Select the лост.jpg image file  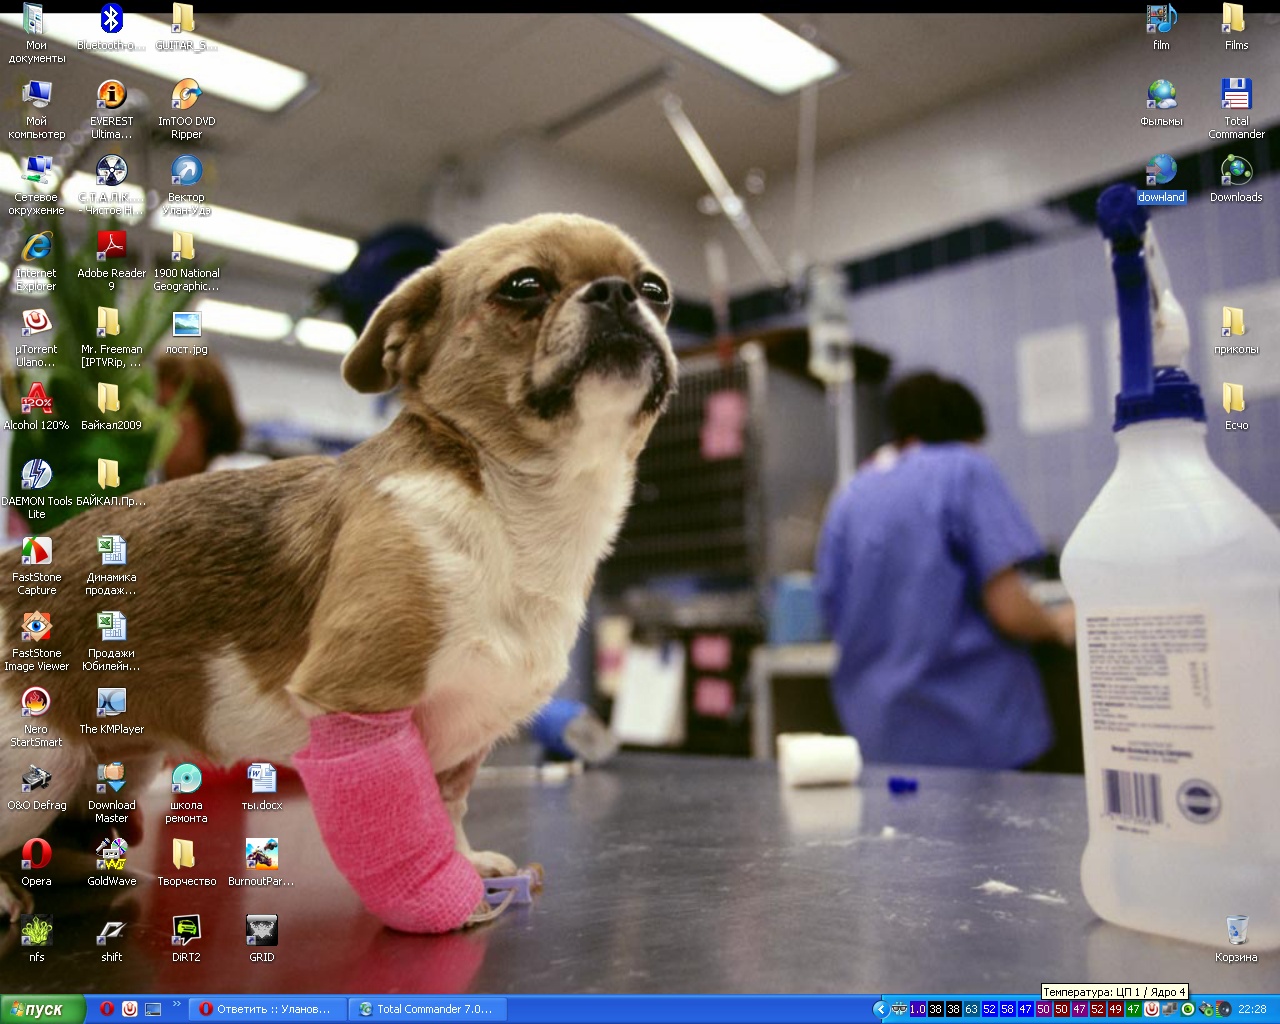[186, 331]
